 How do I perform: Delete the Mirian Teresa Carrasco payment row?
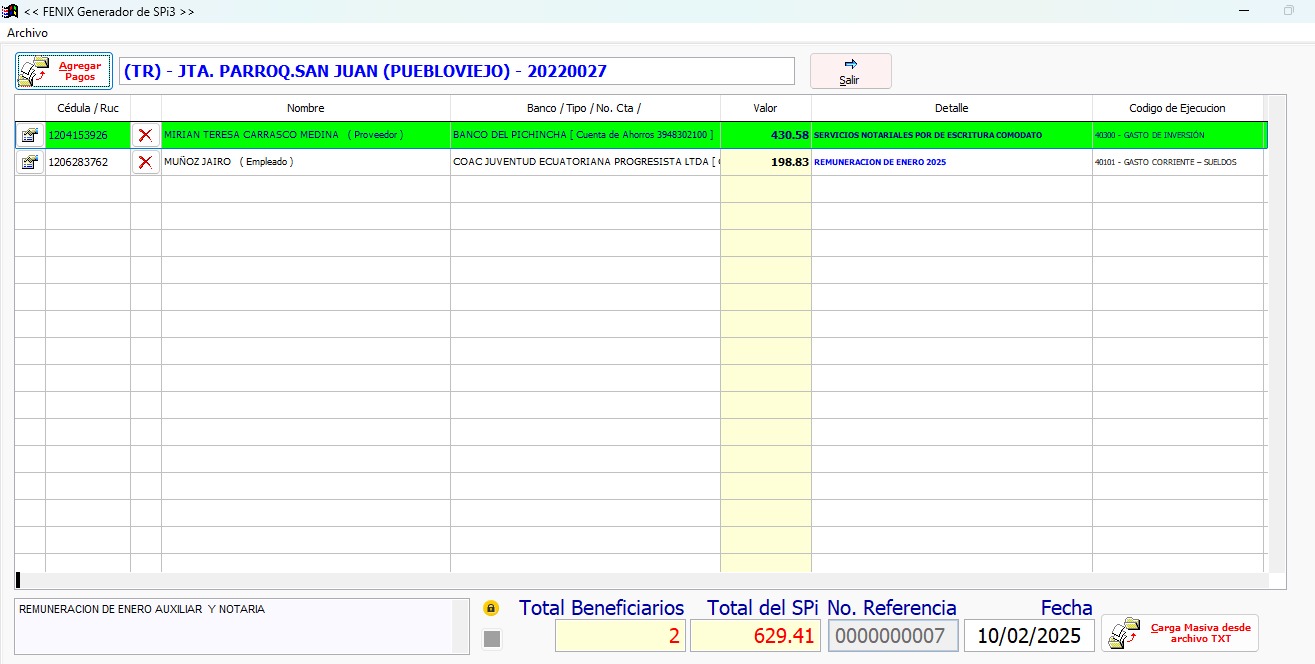click(x=146, y=135)
